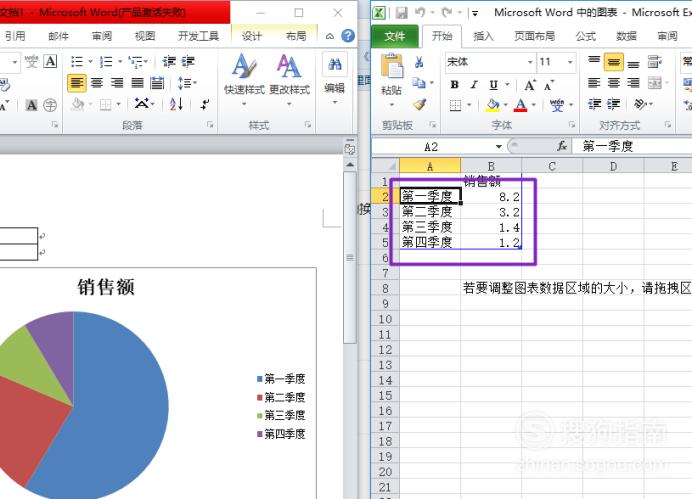This screenshot has height=499, width=692.
Task: Click decrease font size icon in Excel
Action: pos(549,85)
